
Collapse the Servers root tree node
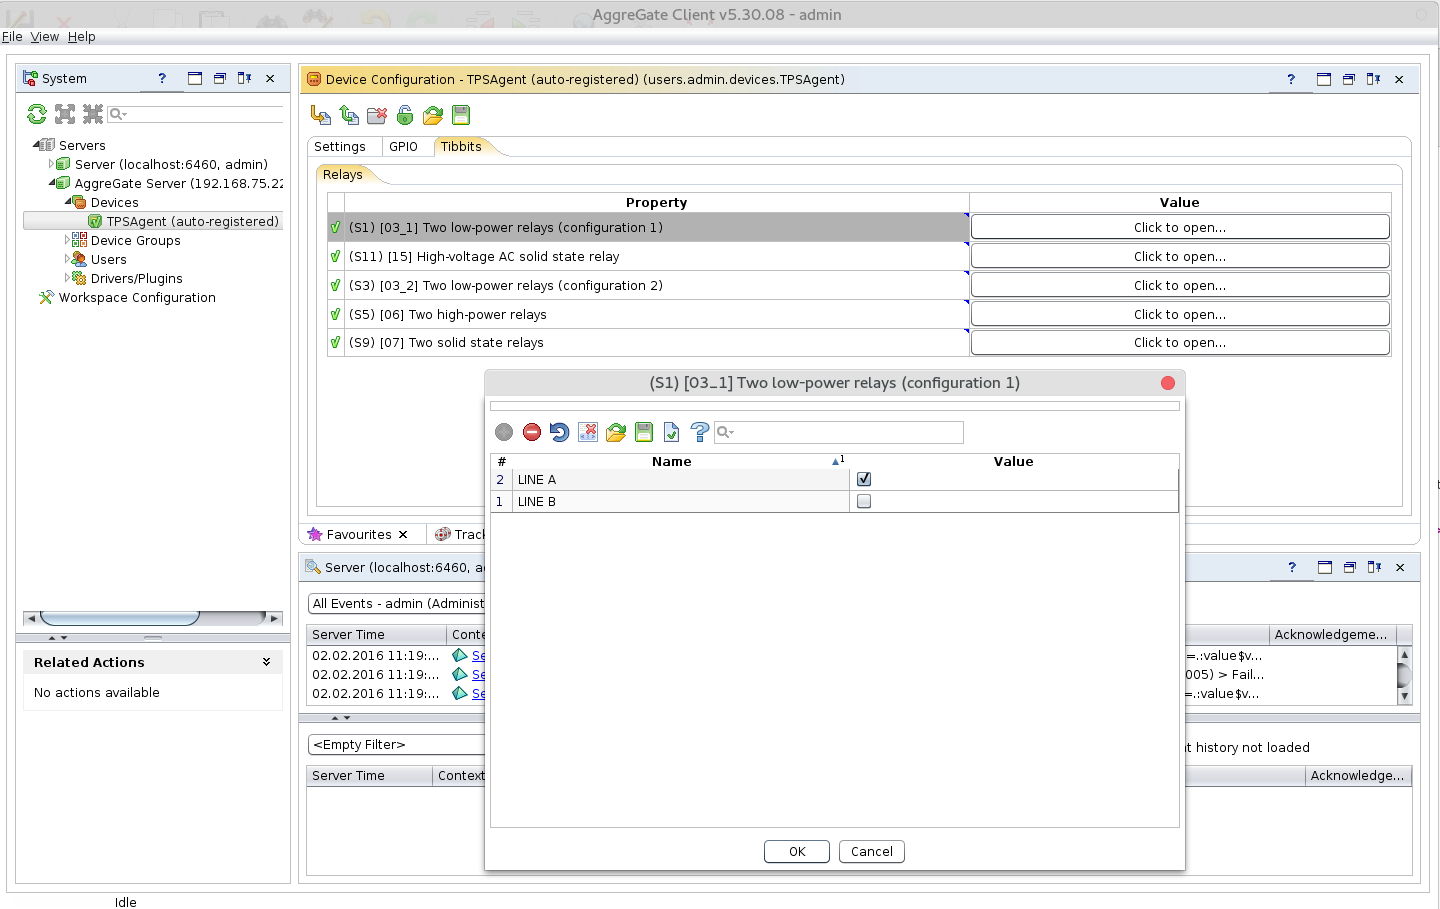[x=36, y=145]
